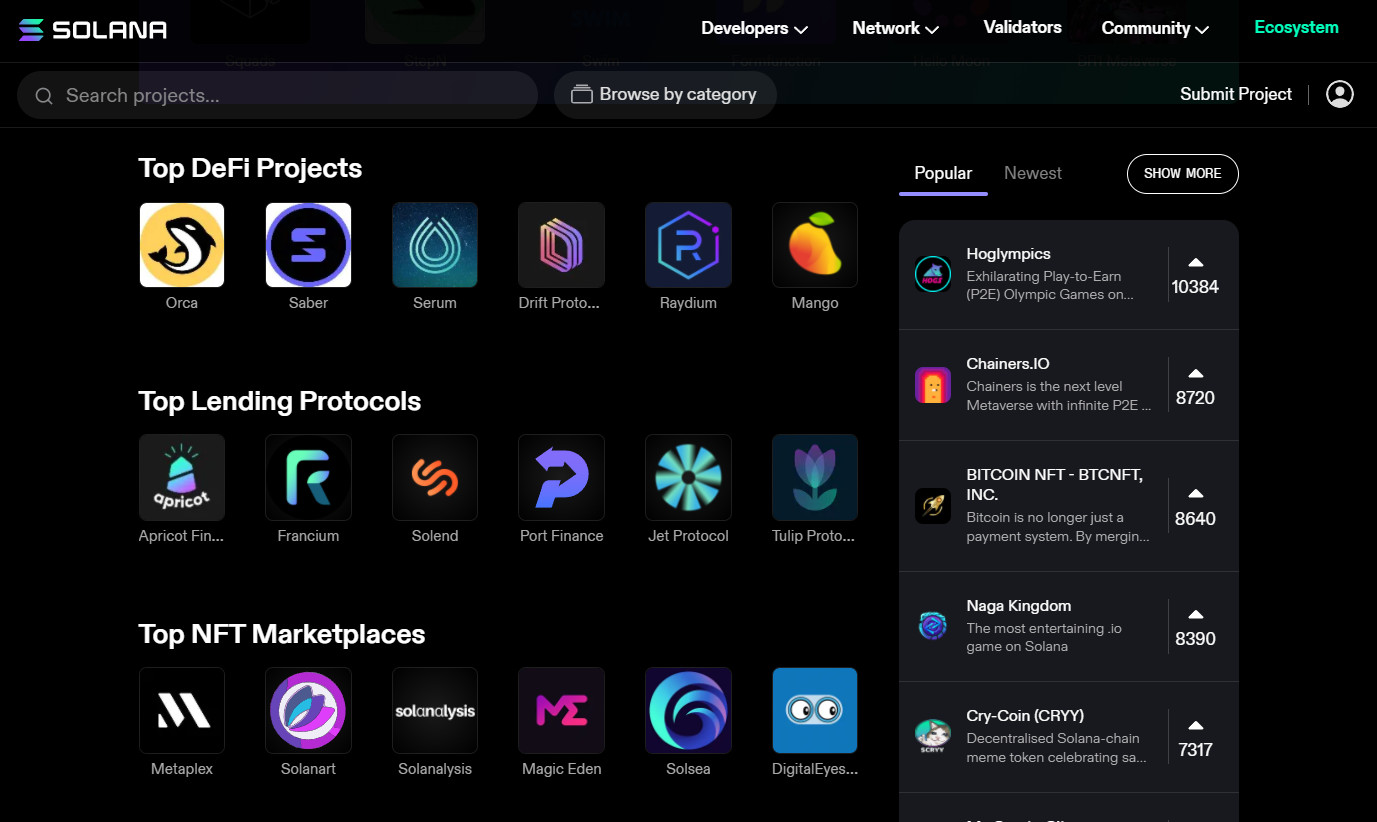The height and width of the screenshot is (822, 1377).
Task: Click the 10384 vote count
Action: tap(1195, 287)
